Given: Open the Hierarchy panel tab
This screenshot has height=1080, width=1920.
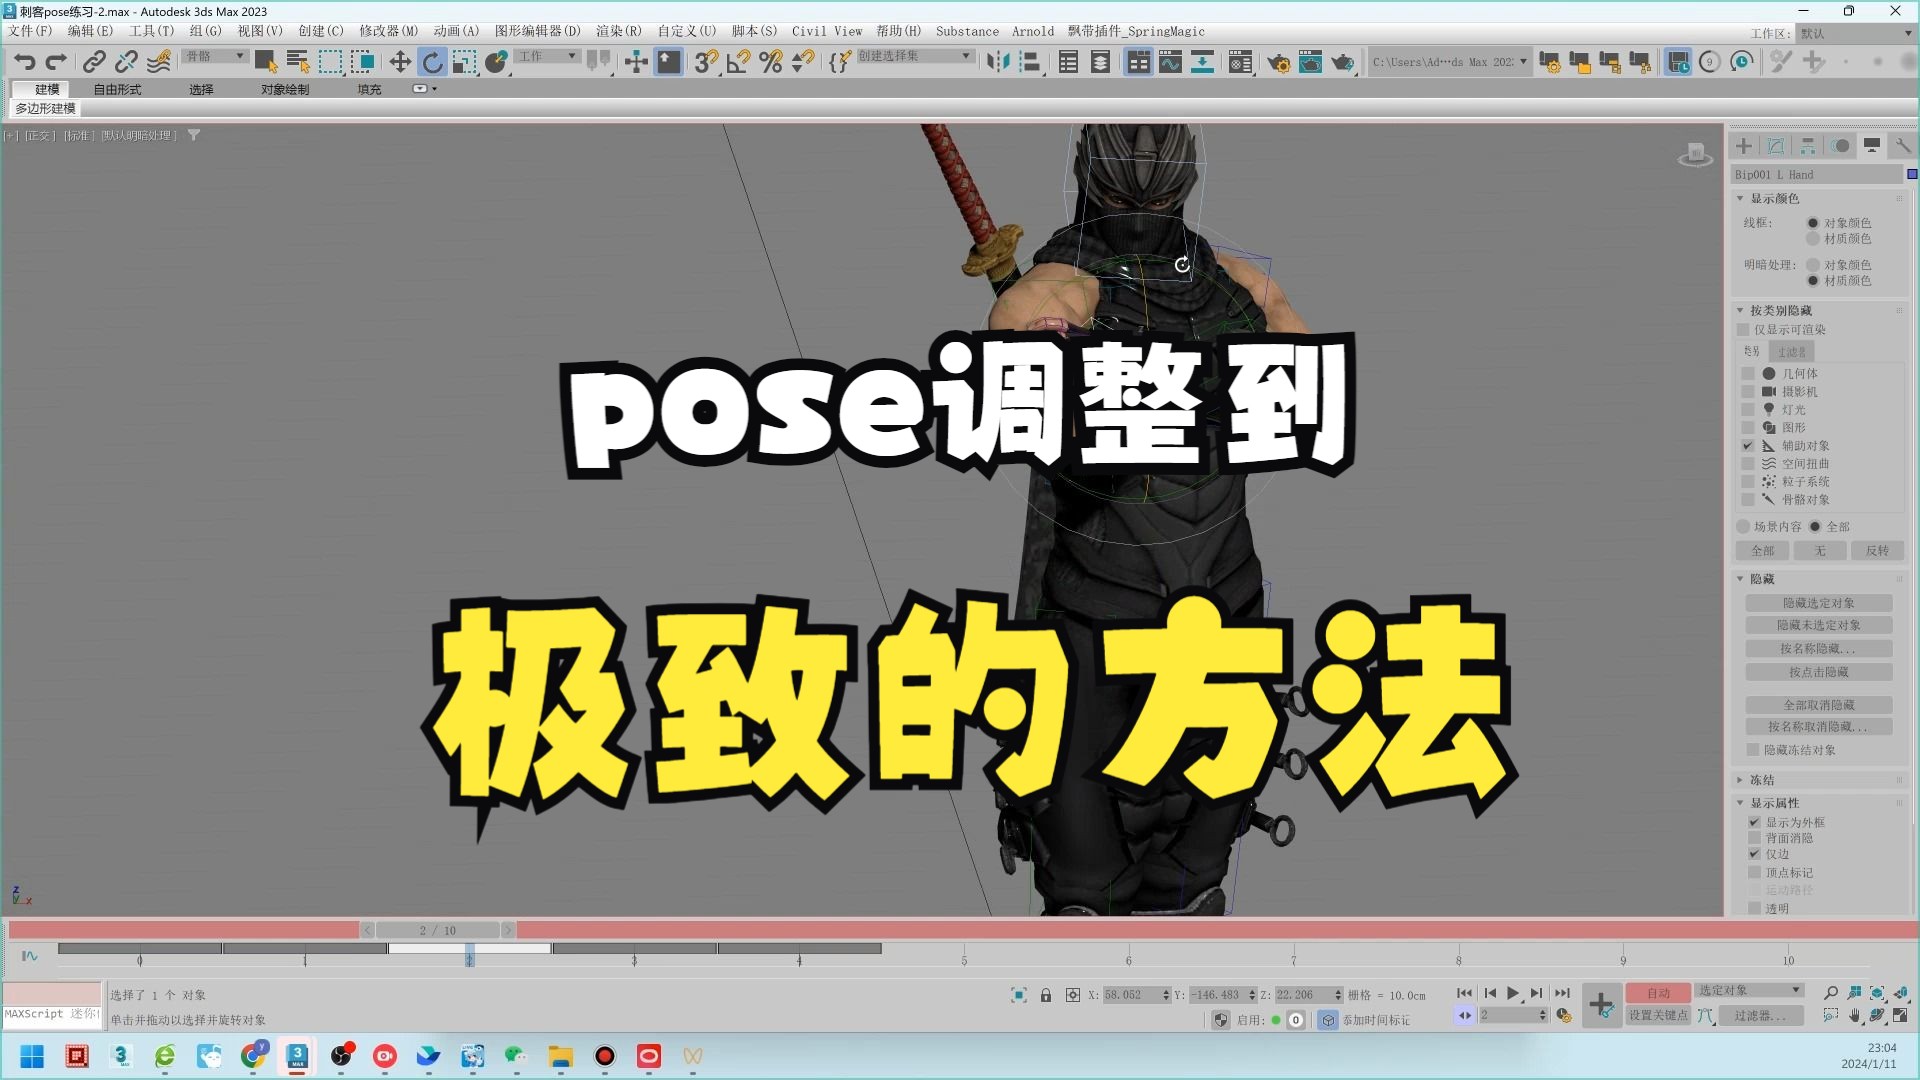Looking at the screenshot, I should 1808,146.
